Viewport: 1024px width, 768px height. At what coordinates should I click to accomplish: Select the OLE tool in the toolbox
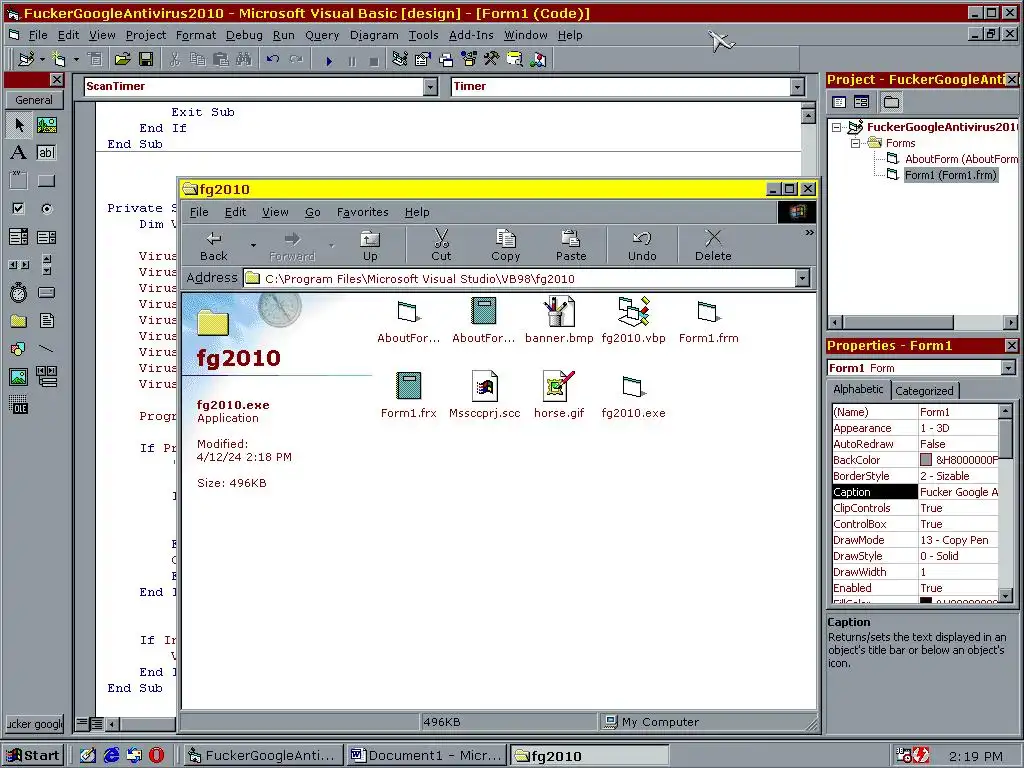[x=19, y=405]
